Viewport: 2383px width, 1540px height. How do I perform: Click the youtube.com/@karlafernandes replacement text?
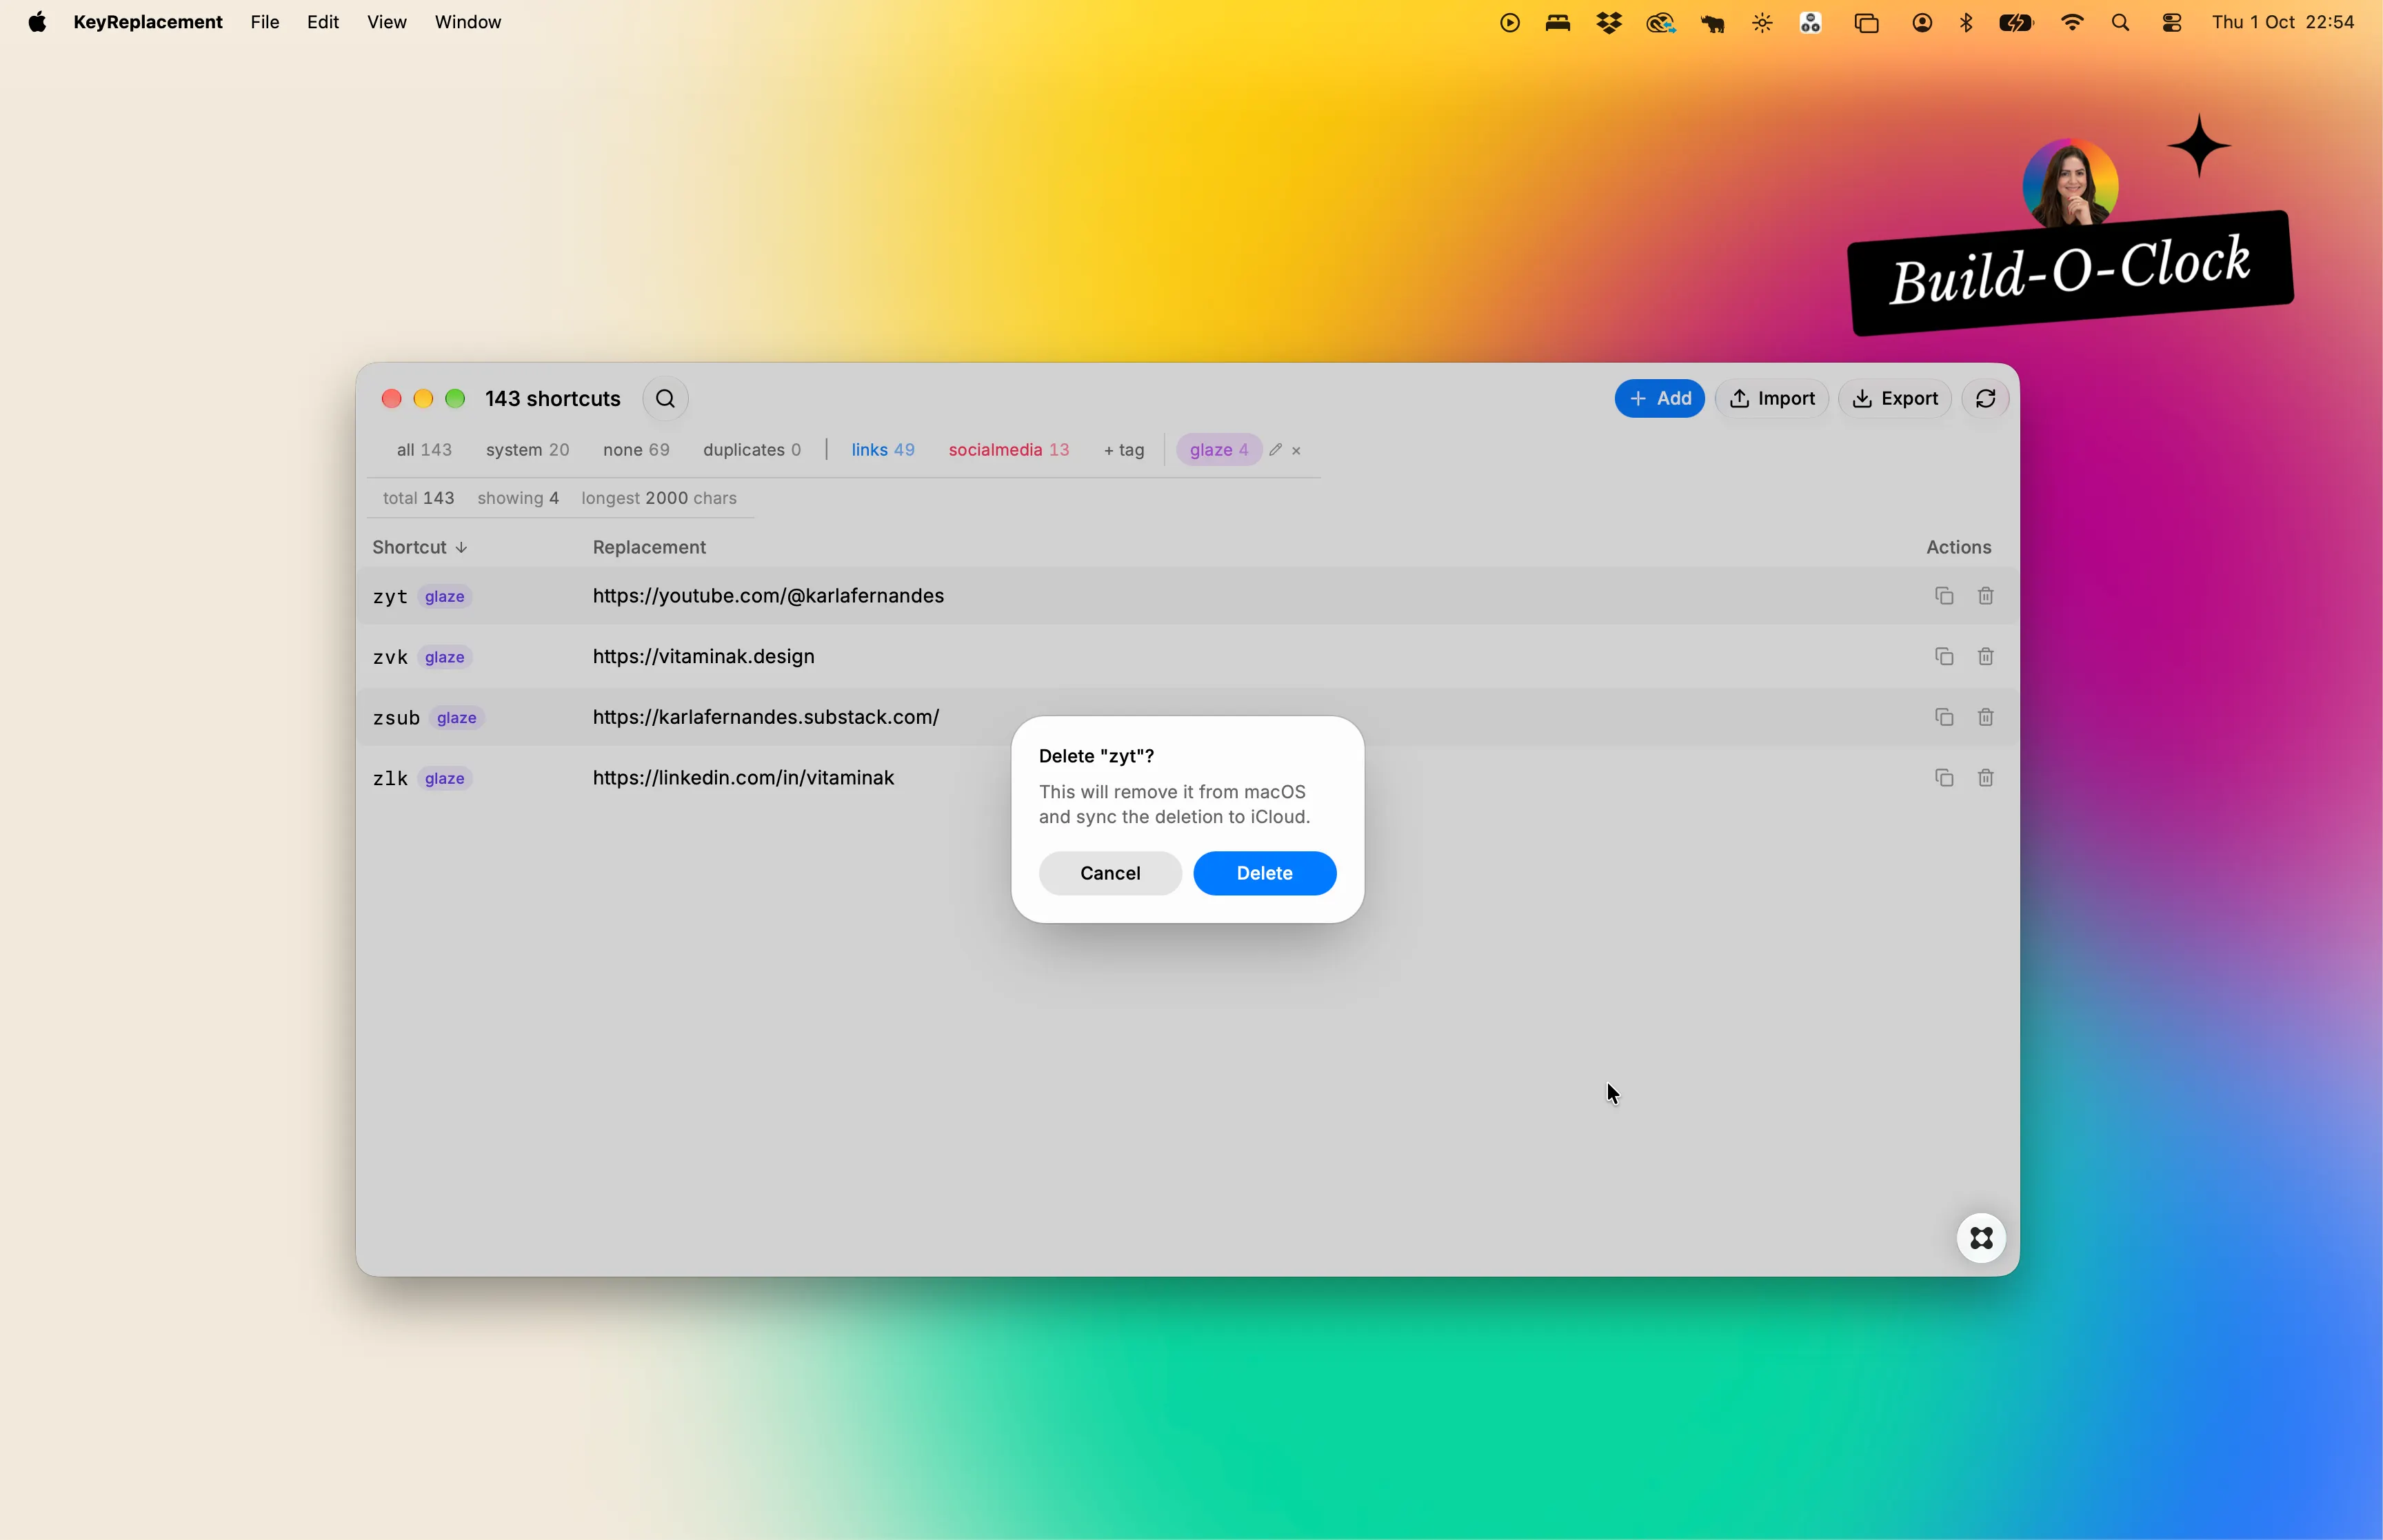point(768,596)
